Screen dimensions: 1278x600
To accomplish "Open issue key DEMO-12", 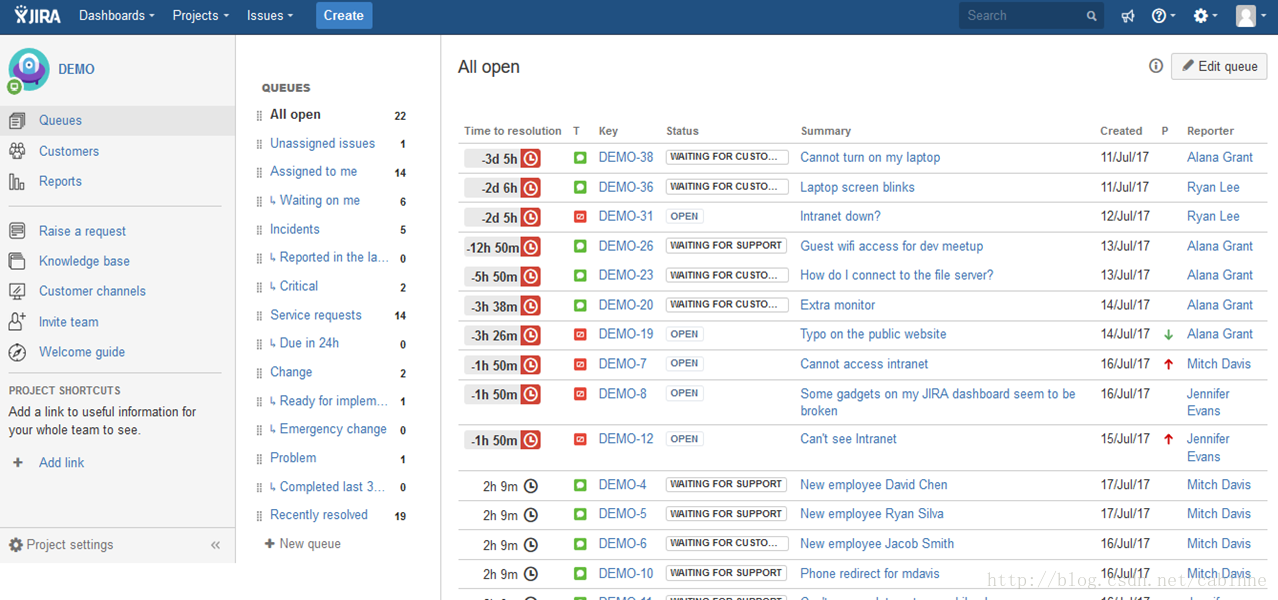I will (626, 439).
